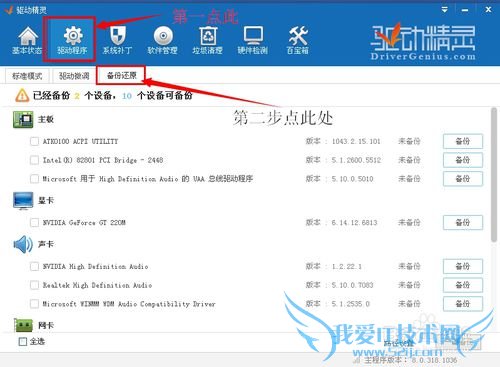Click the 声卡 speaker category icon
The width and height of the screenshot is (500, 367).
click(x=23, y=244)
